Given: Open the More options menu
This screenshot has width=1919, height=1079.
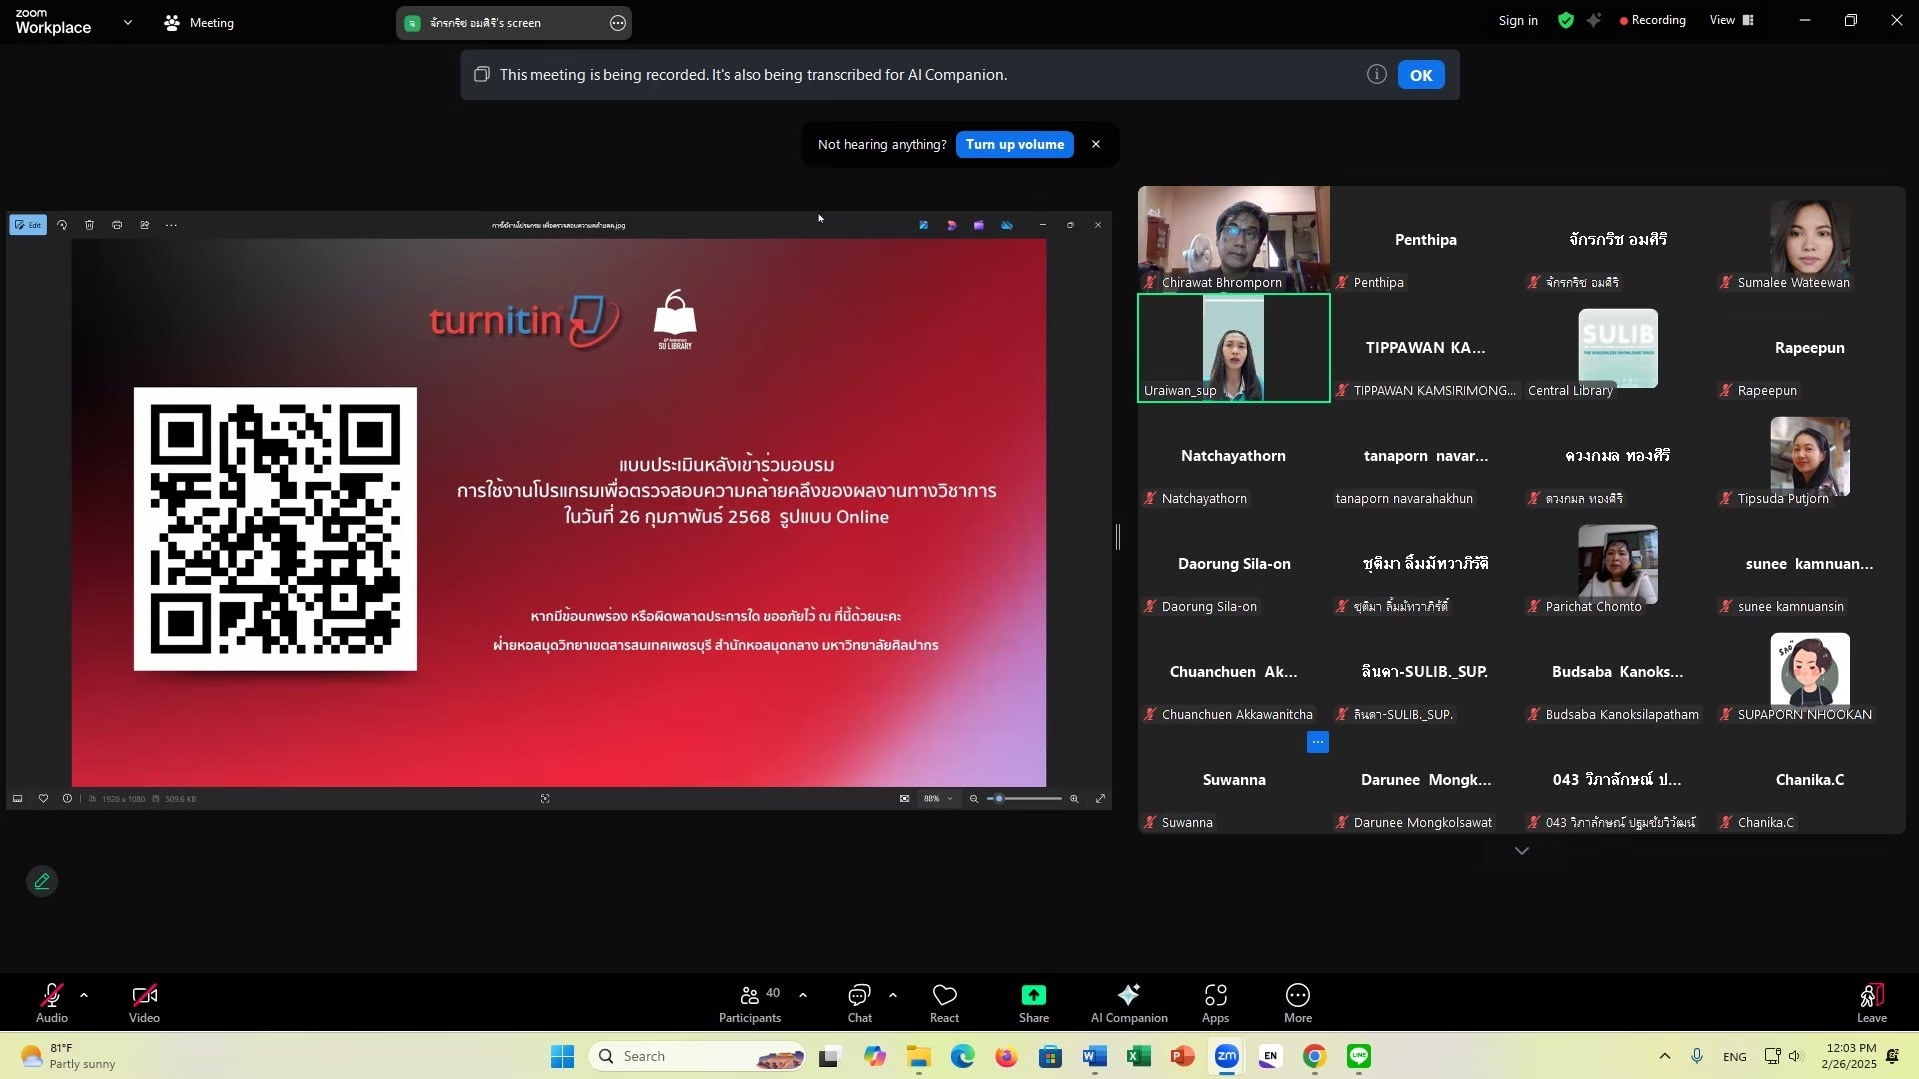Looking at the screenshot, I should pyautogui.click(x=1298, y=1003).
